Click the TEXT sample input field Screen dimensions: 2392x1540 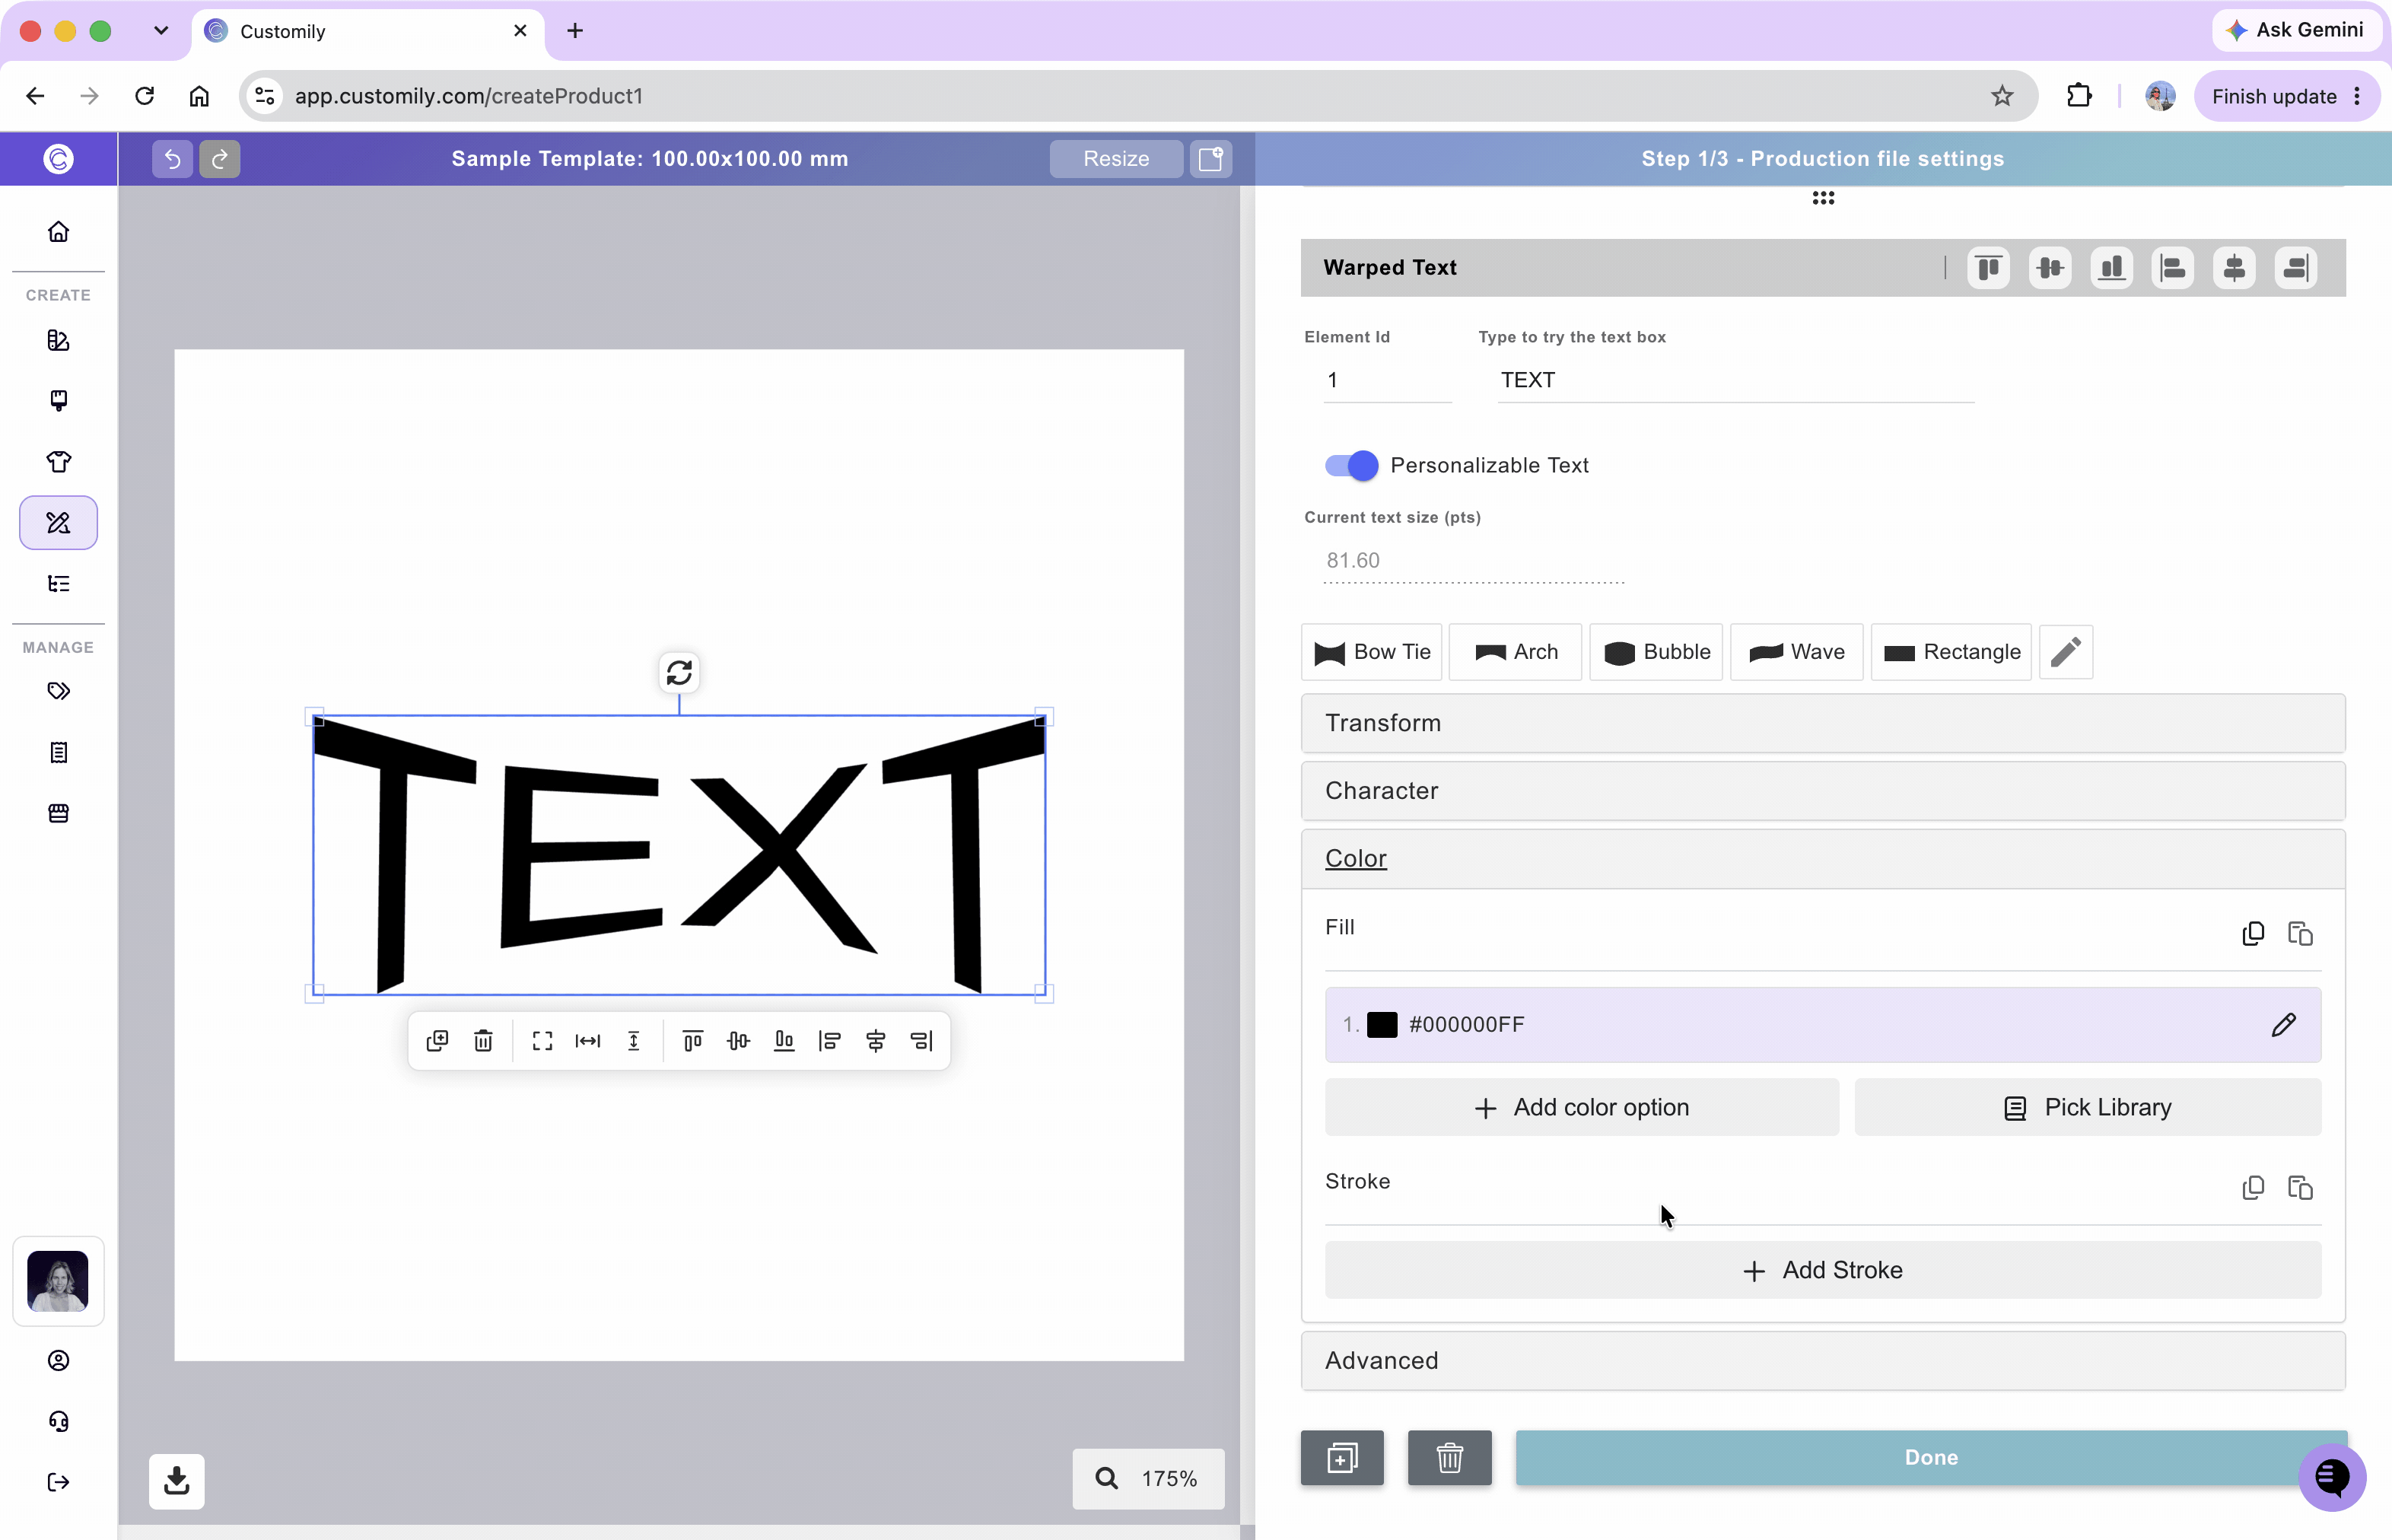coord(1735,381)
